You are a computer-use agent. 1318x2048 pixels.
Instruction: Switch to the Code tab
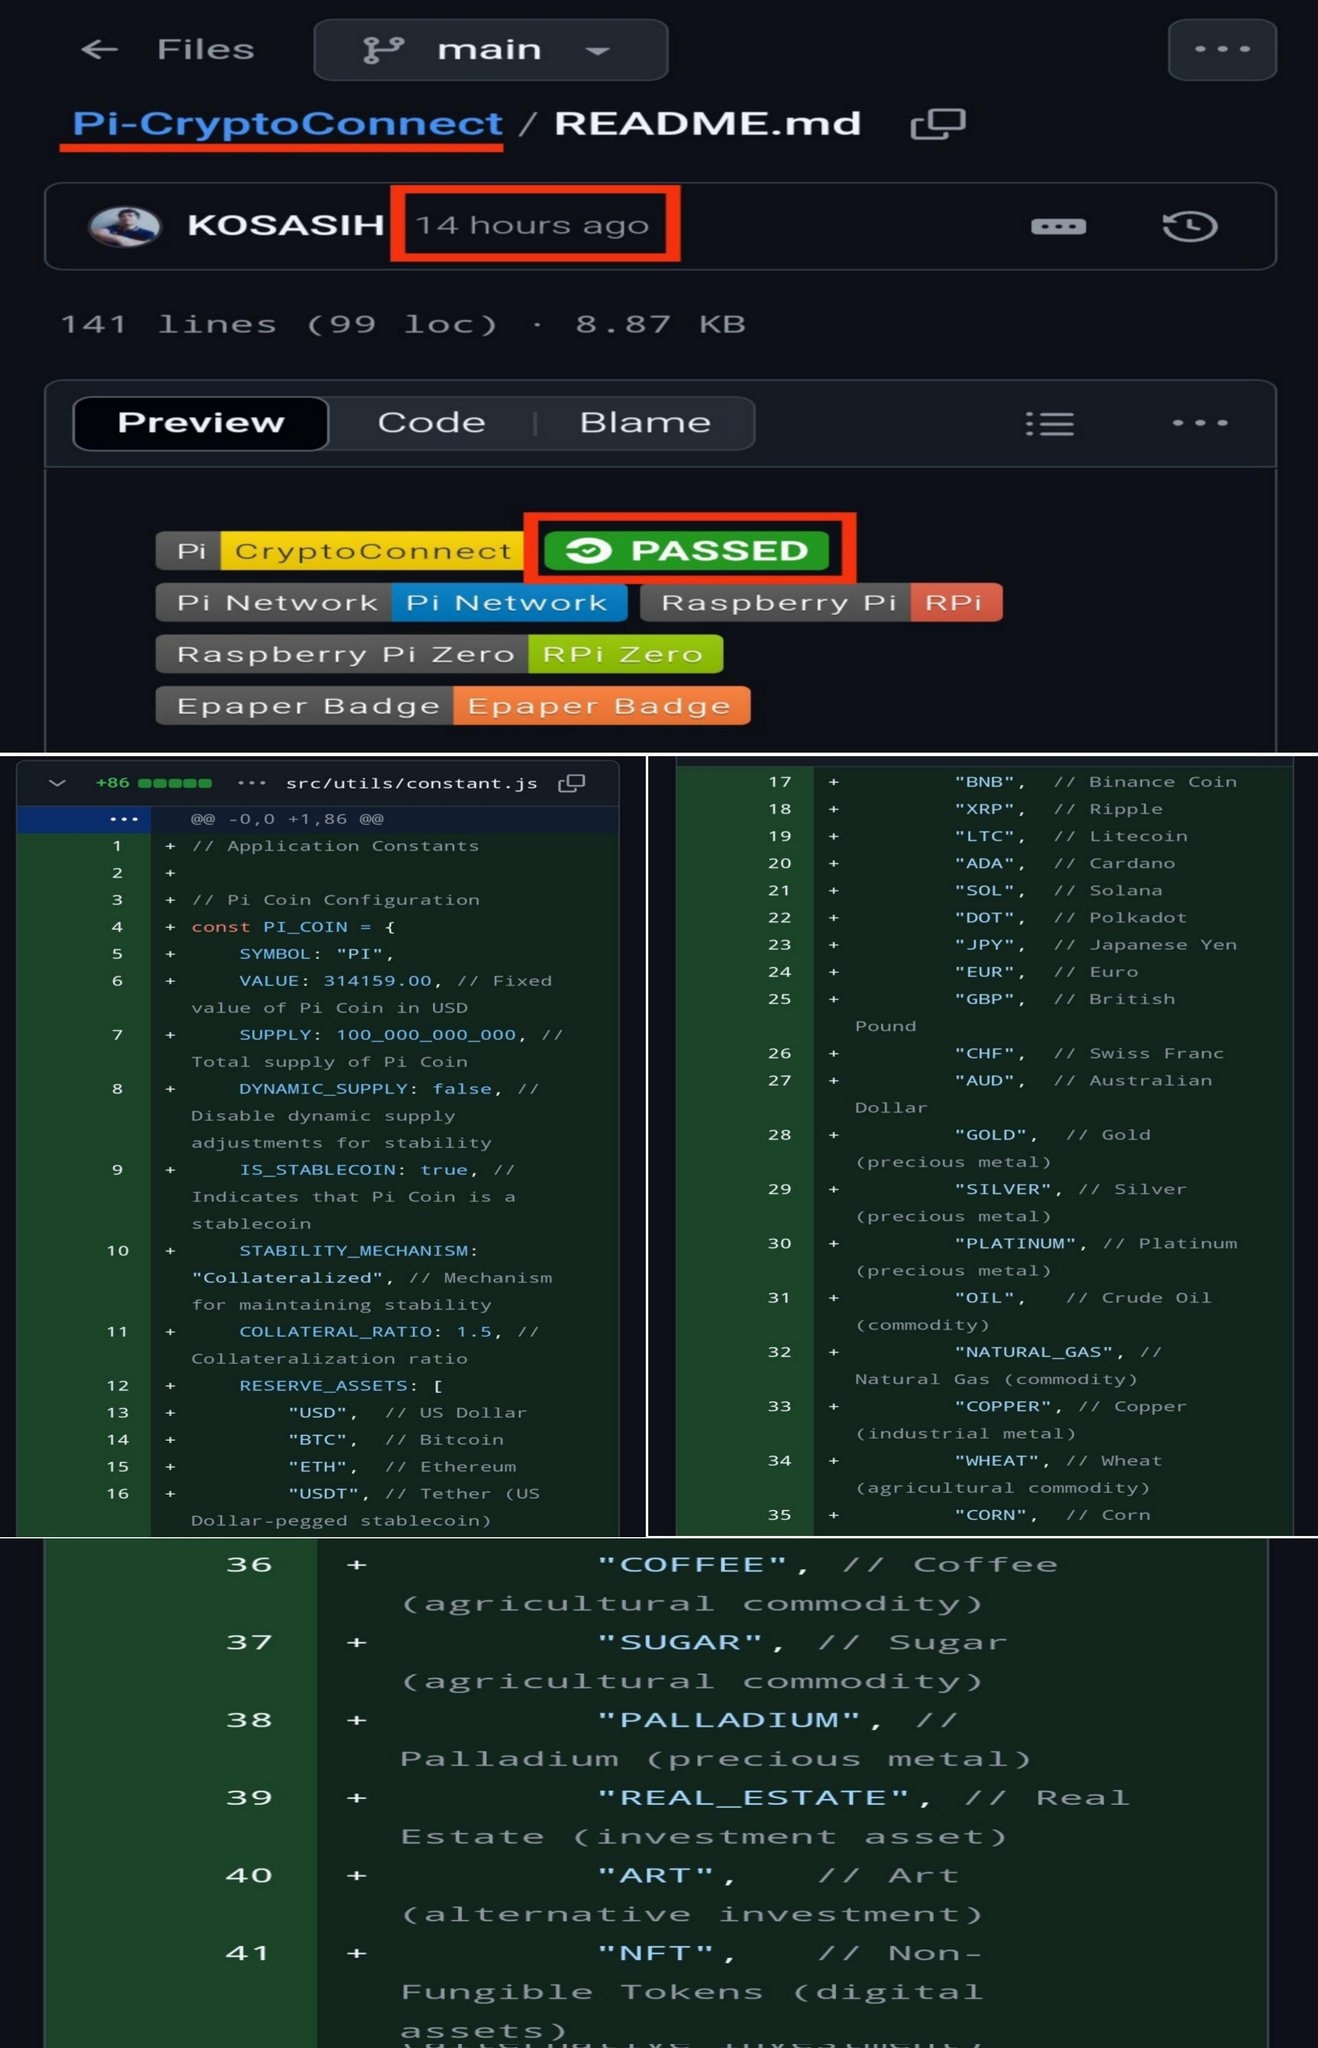[x=431, y=423]
